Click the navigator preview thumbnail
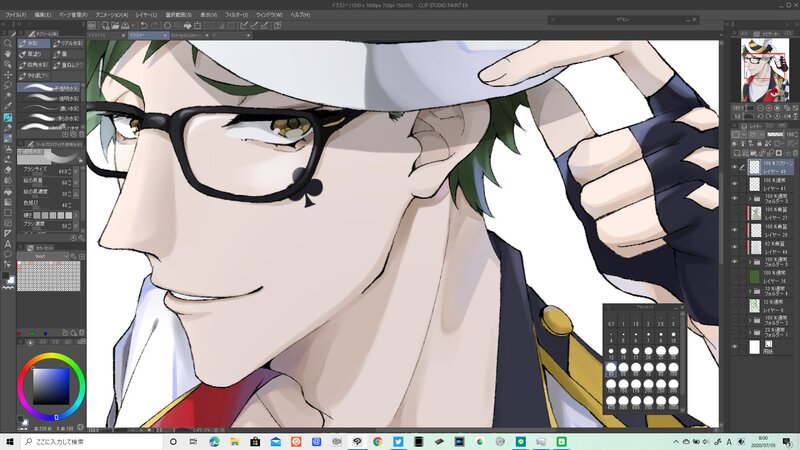This screenshot has width=800, height=450. 764,70
